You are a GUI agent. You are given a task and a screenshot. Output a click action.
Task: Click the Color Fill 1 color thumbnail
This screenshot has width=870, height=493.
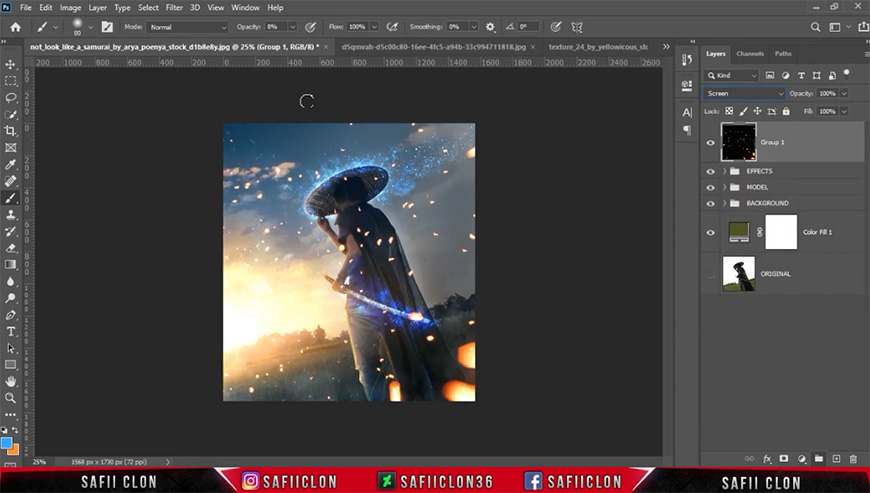pyautogui.click(x=739, y=232)
